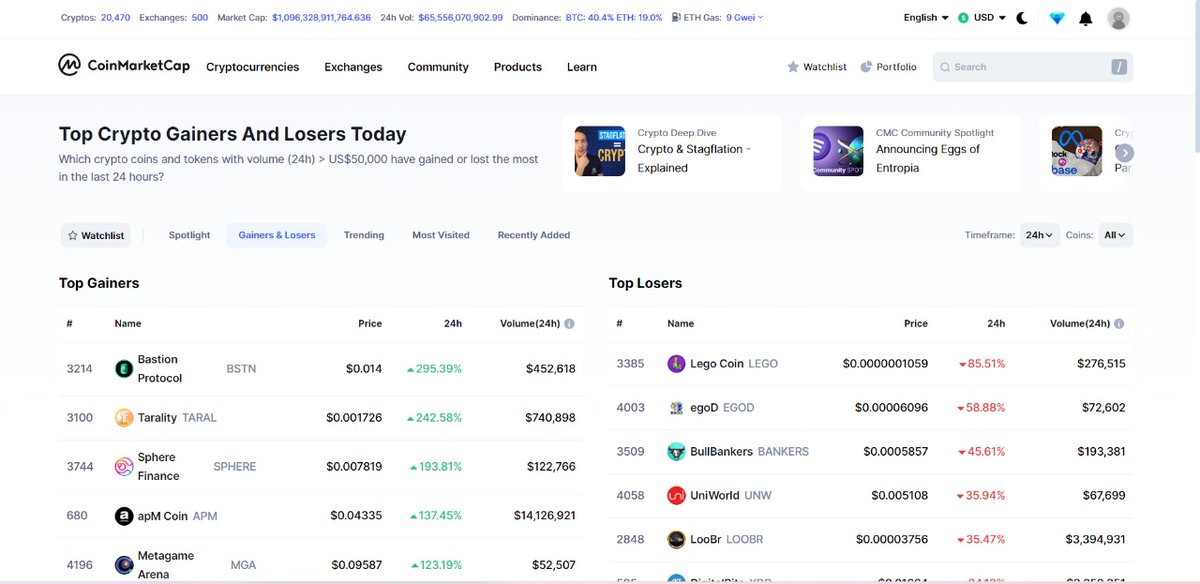1200x584 pixels.
Task: Click the UniWorld coin icon
Action: [676, 495]
